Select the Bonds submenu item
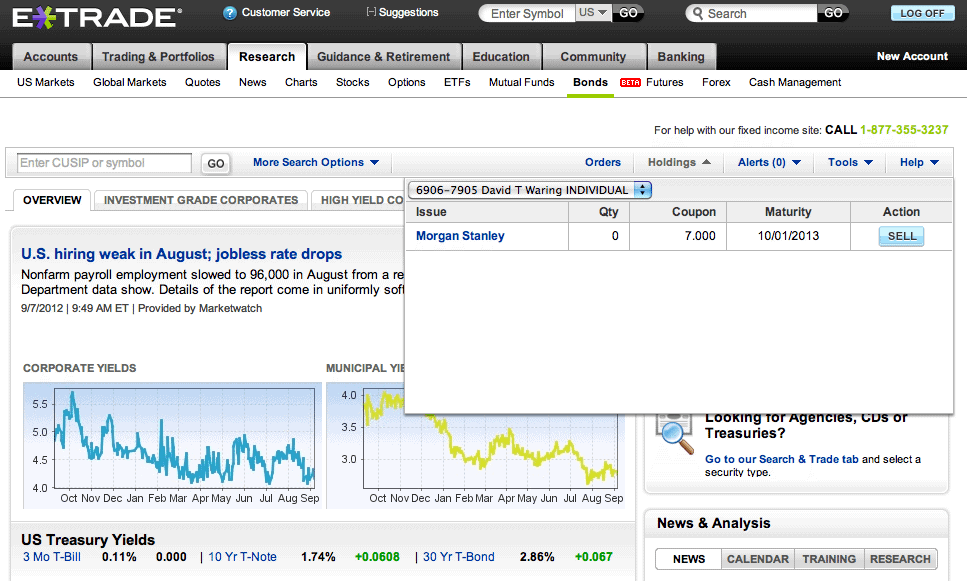Viewport: 967px width, 581px height. pyautogui.click(x=590, y=83)
